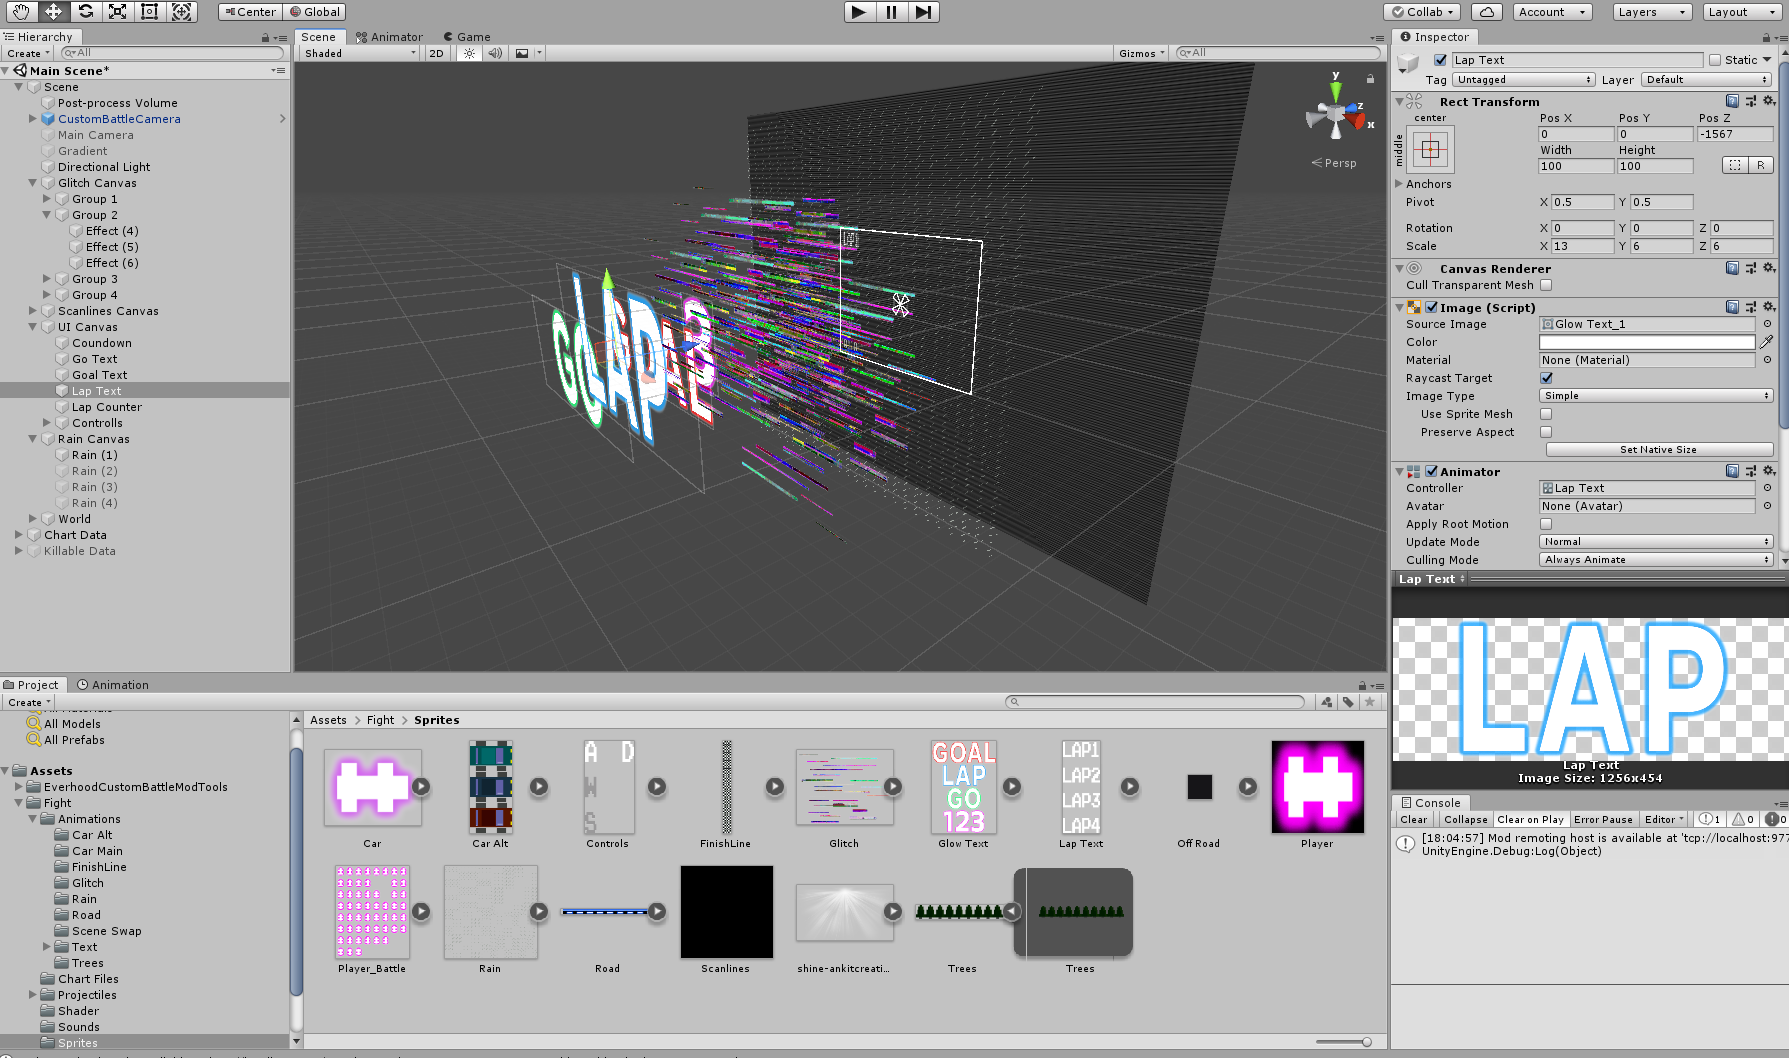Pause the game playback
Viewport: 1789px width, 1058px height.
[x=891, y=12]
